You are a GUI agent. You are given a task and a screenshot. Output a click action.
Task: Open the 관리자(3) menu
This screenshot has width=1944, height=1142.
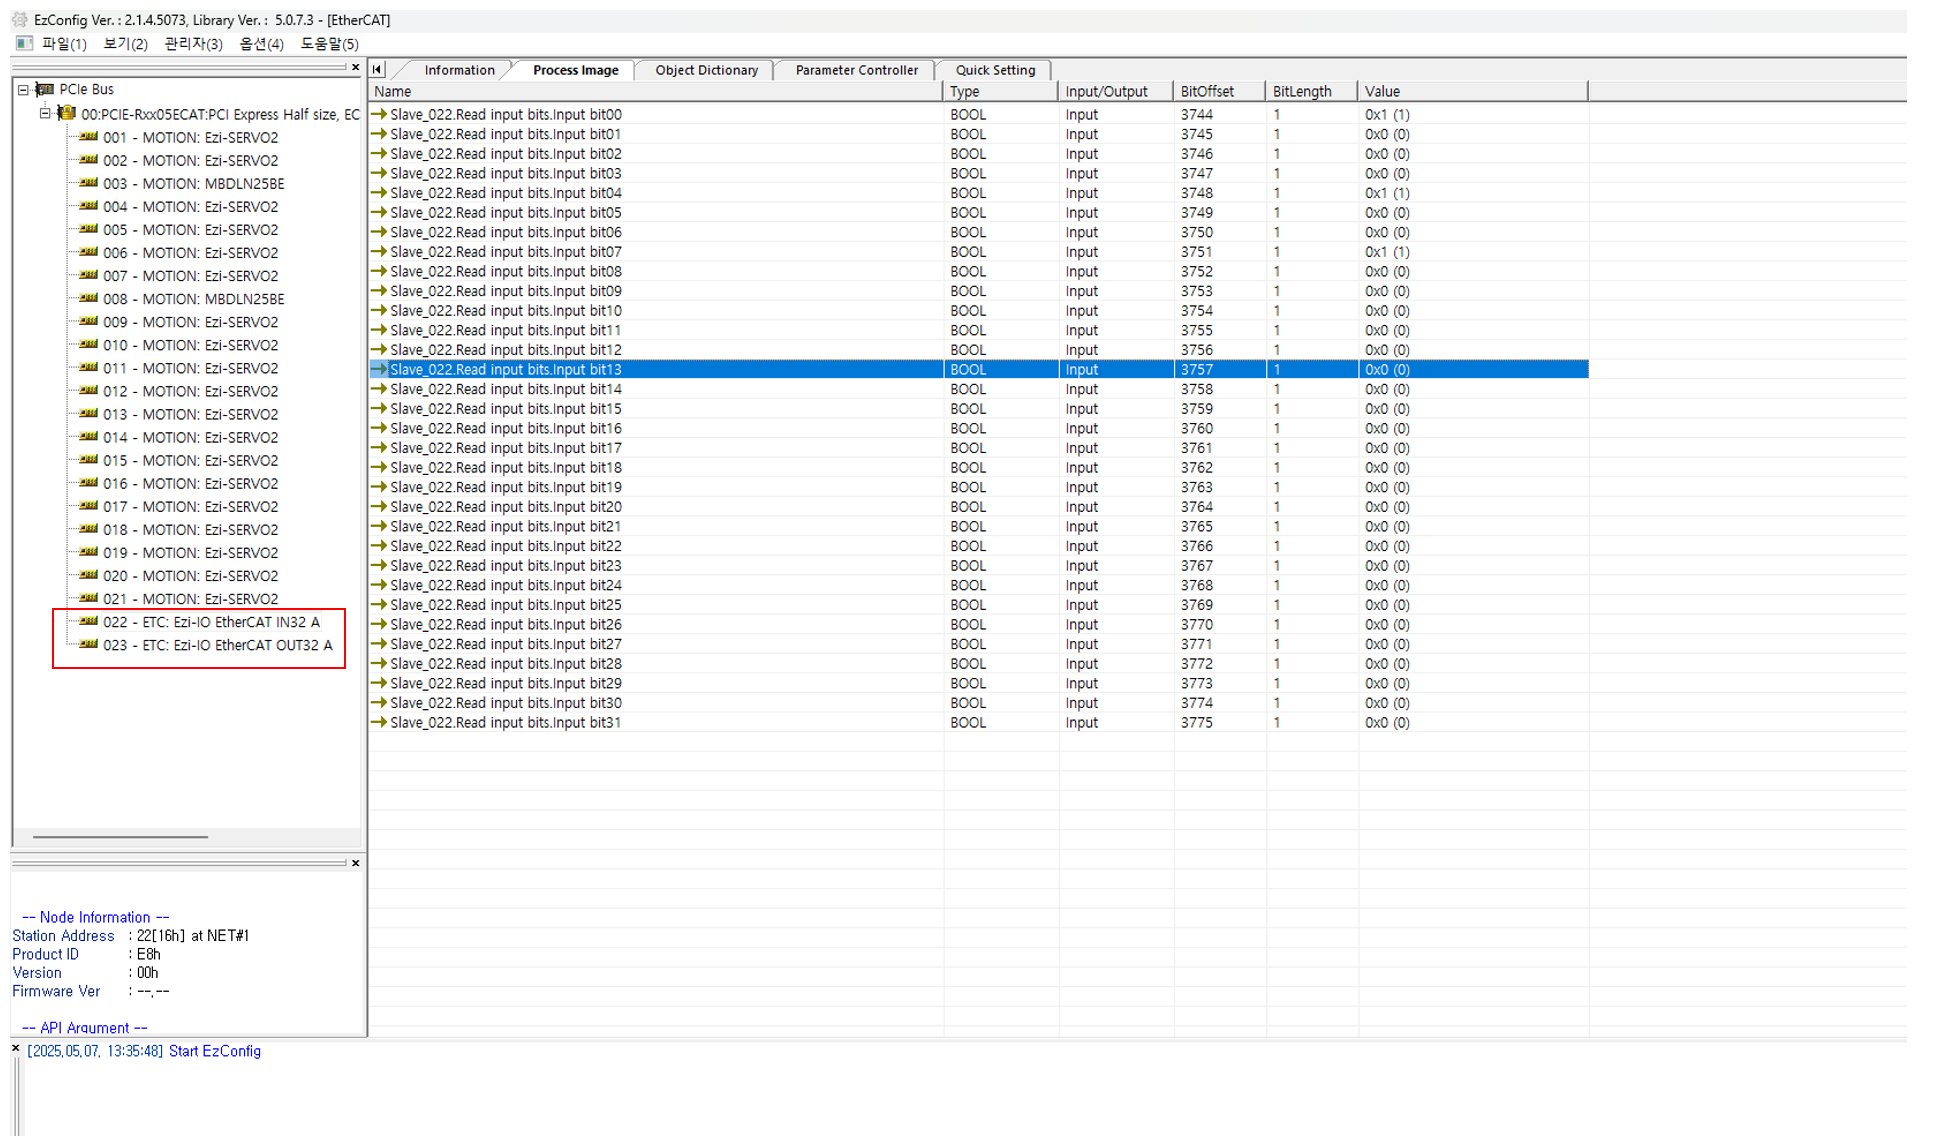193,44
